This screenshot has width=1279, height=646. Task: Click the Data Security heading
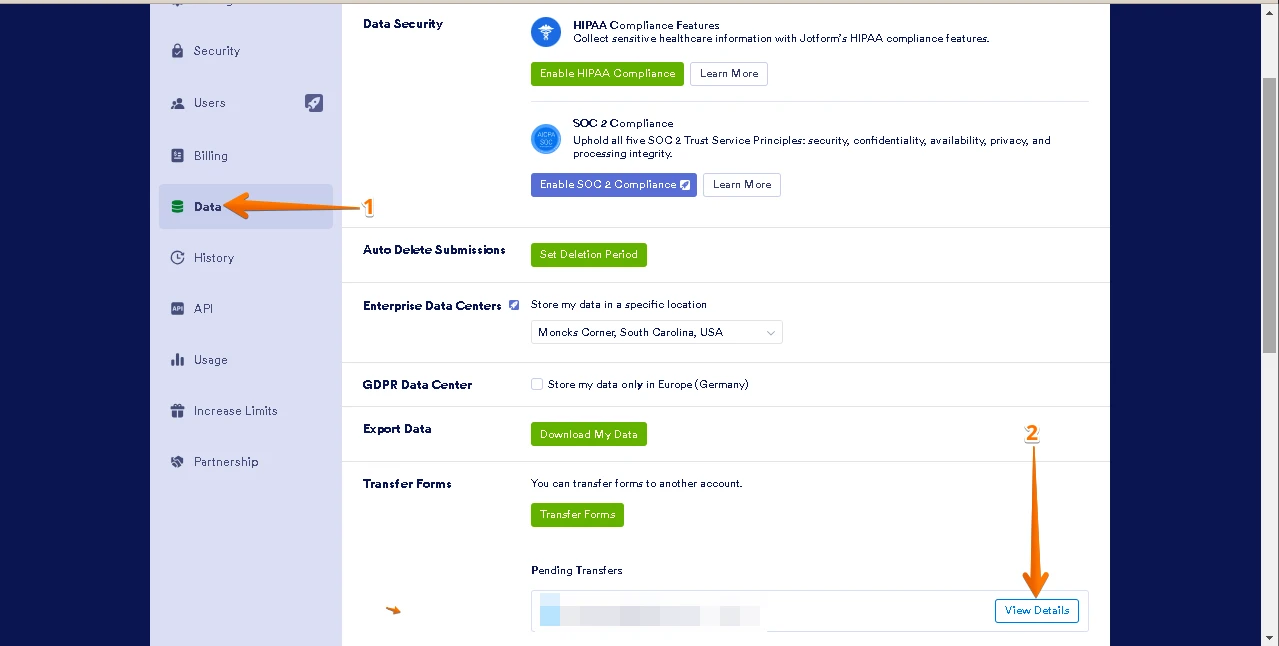[x=402, y=24]
